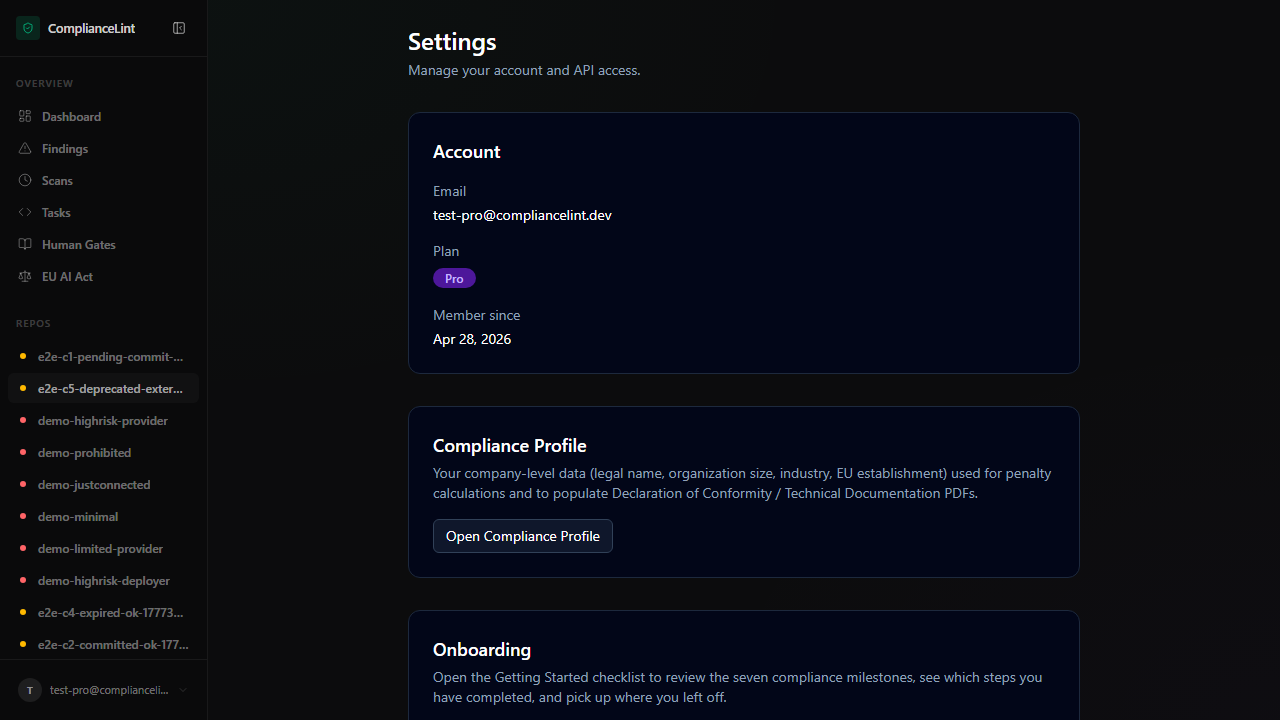Viewport: 1280px width, 720px height.
Task: Go to the demo-prohibited repo
Action: click(84, 453)
